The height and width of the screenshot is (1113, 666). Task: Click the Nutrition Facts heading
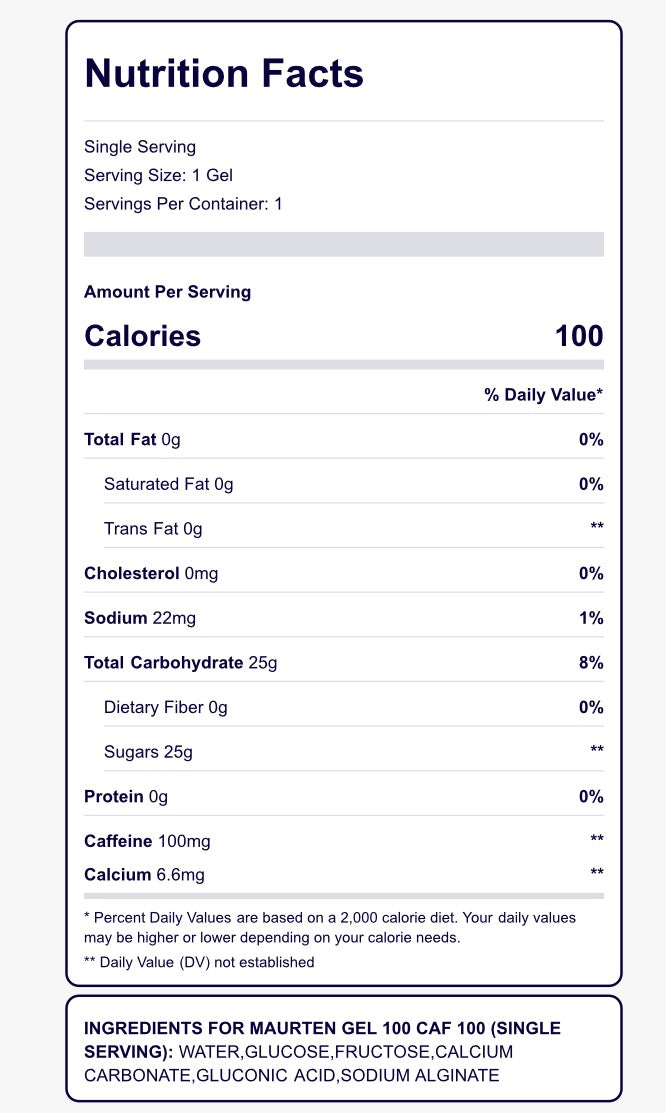(x=224, y=74)
